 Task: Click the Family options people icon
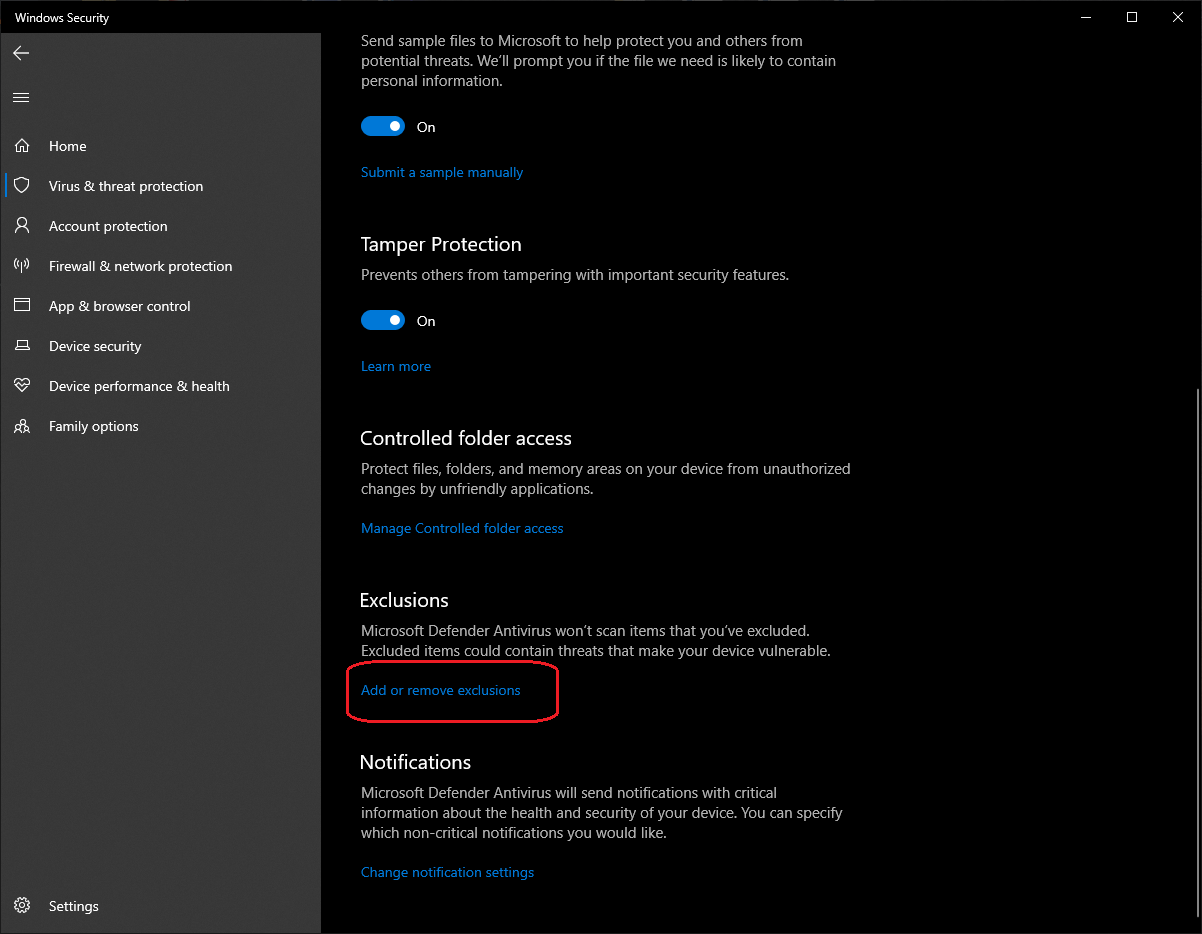(22, 426)
